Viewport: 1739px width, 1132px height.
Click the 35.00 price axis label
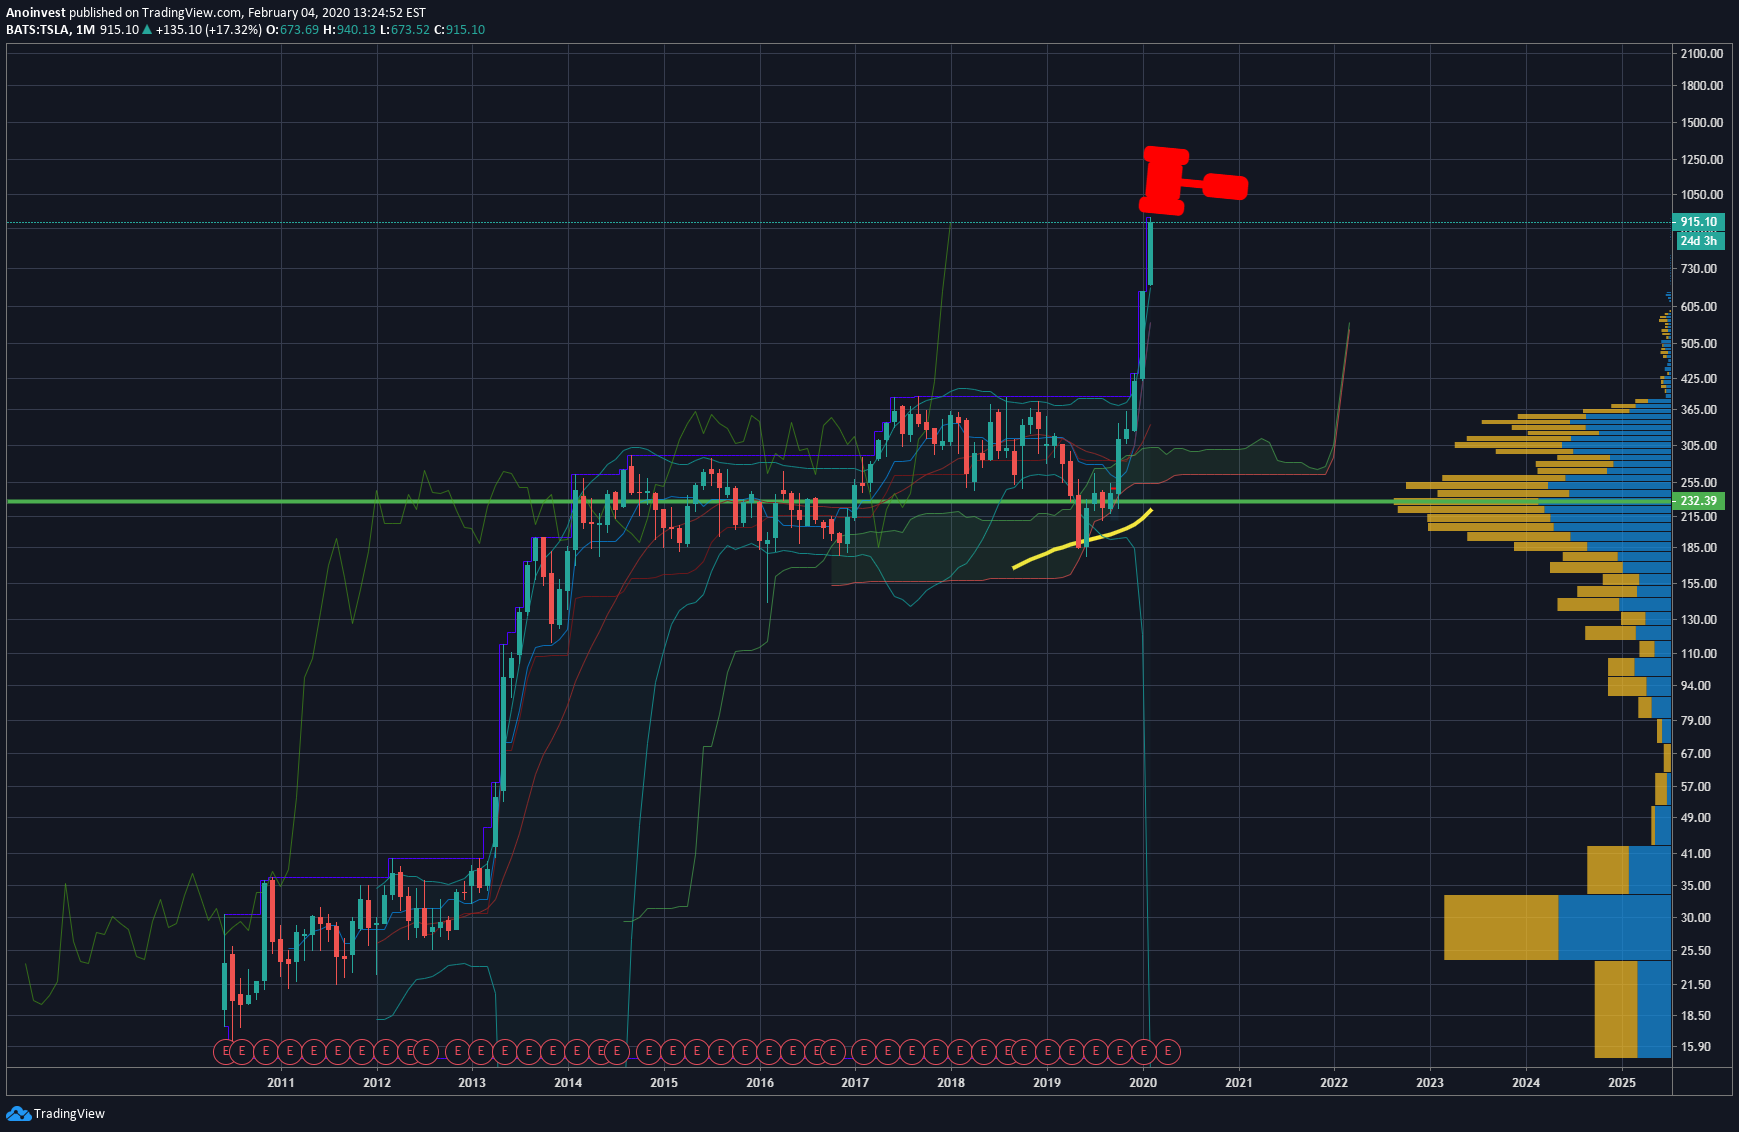1695,886
